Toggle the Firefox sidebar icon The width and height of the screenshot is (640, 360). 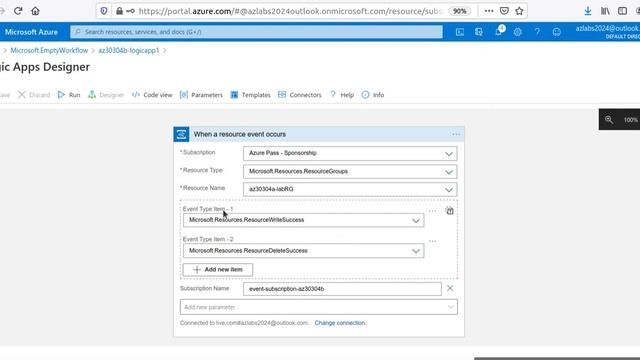622,11
